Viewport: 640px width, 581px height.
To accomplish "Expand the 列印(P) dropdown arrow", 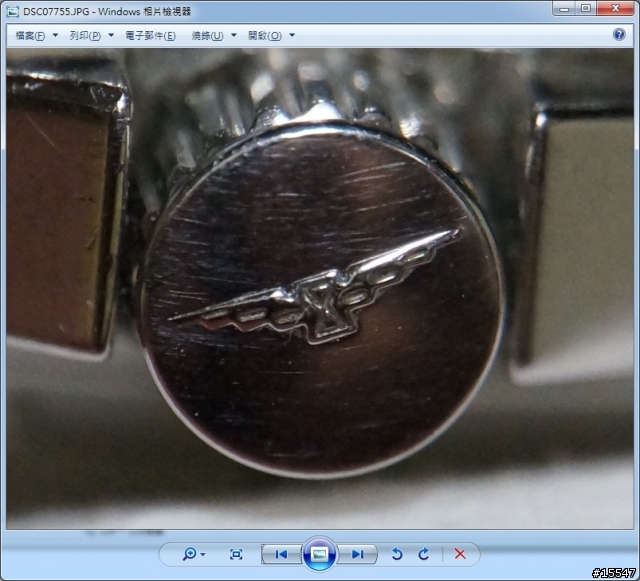I will pos(111,36).
